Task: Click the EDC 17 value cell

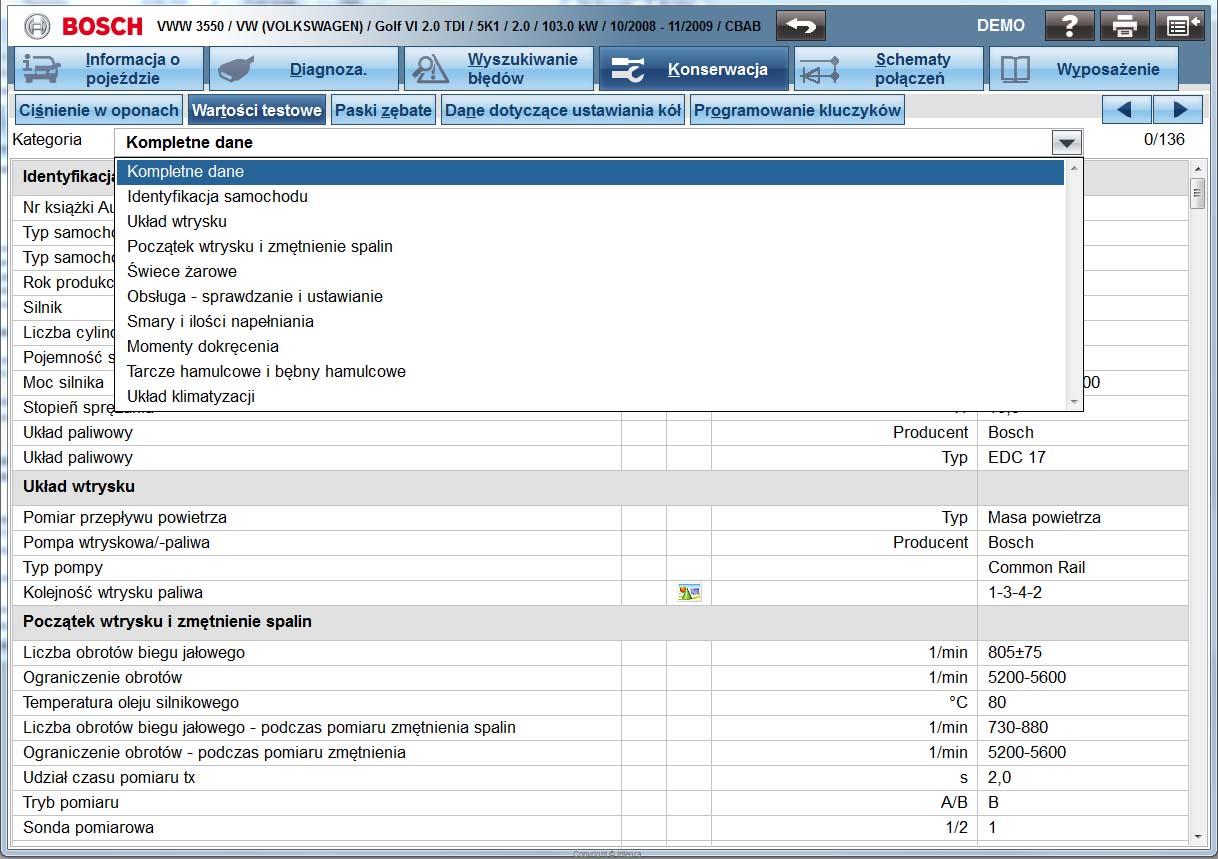Action: pos(1082,457)
